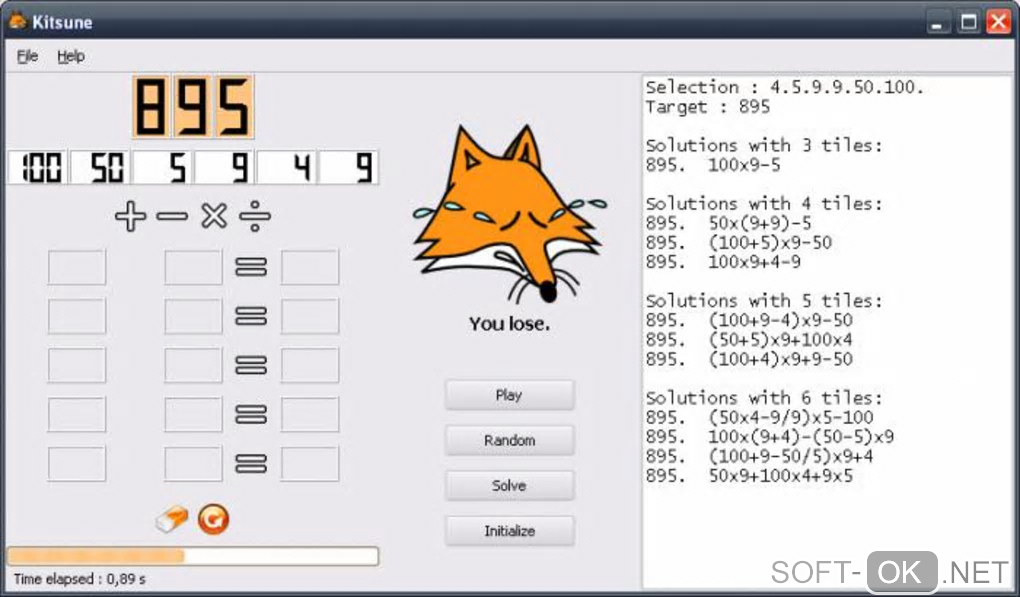Click the Play button

pyautogui.click(x=509, y=395)
